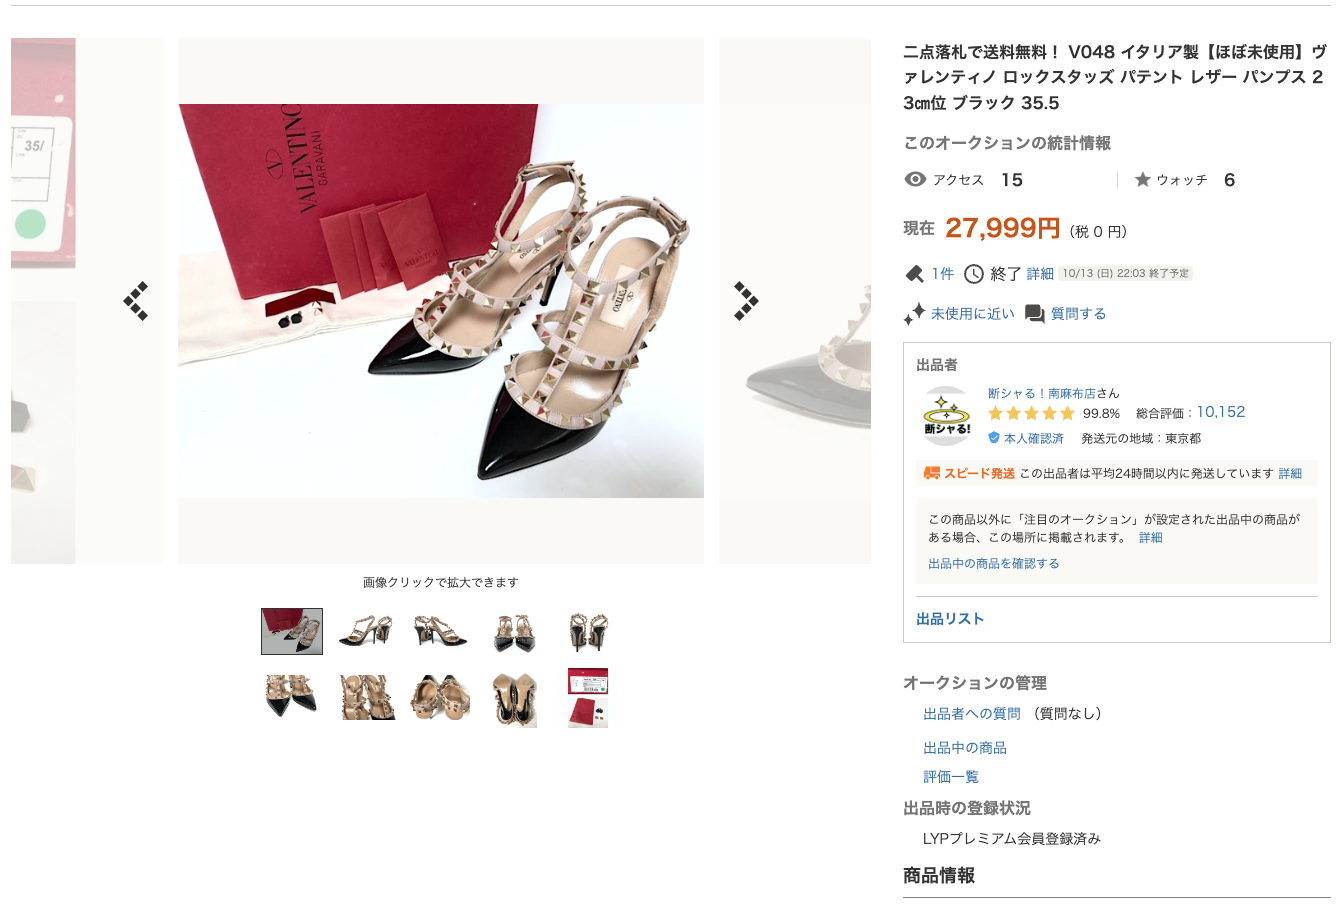
Task: Open 詳細 link next to 終了
Action: 1040,274
